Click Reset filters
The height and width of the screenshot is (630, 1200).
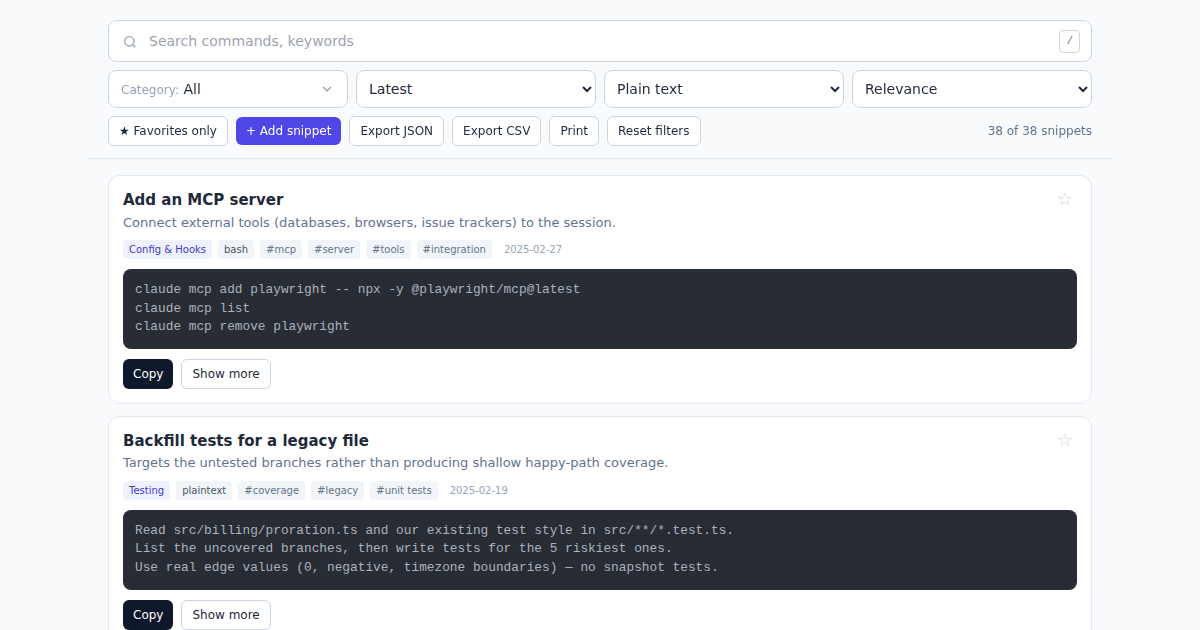tap(654, 131)
